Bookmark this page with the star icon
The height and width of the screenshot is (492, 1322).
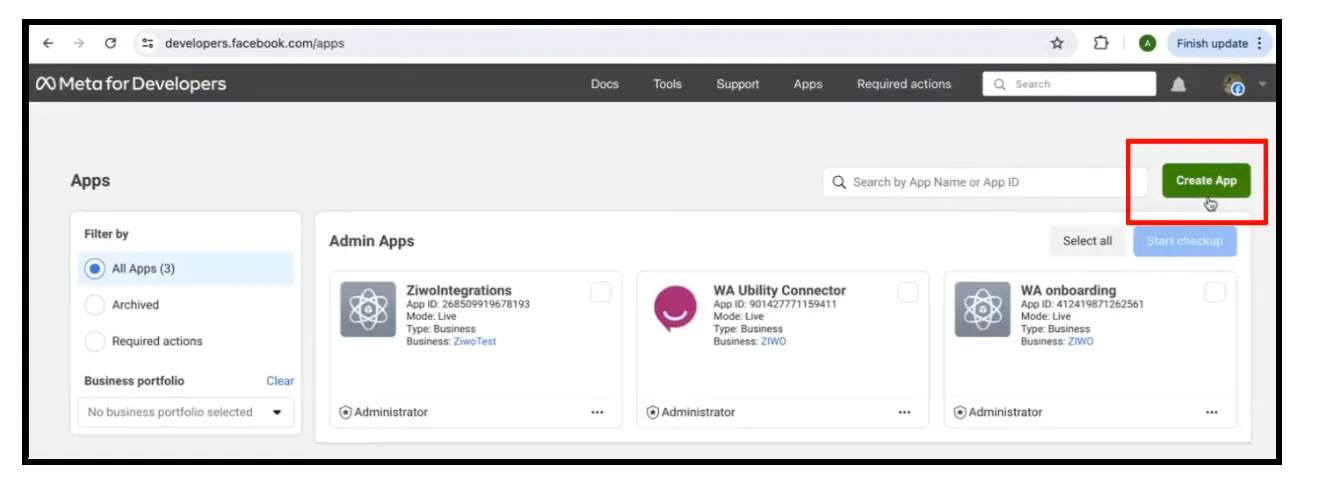click(1057, 43)
